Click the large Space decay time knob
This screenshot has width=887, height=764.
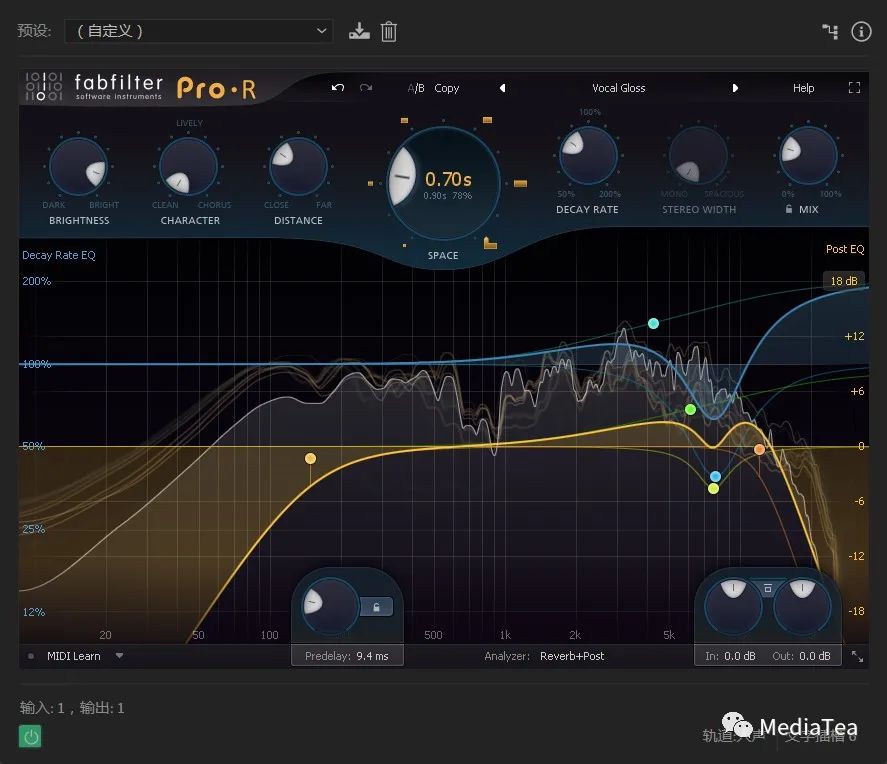click(443, 183)
